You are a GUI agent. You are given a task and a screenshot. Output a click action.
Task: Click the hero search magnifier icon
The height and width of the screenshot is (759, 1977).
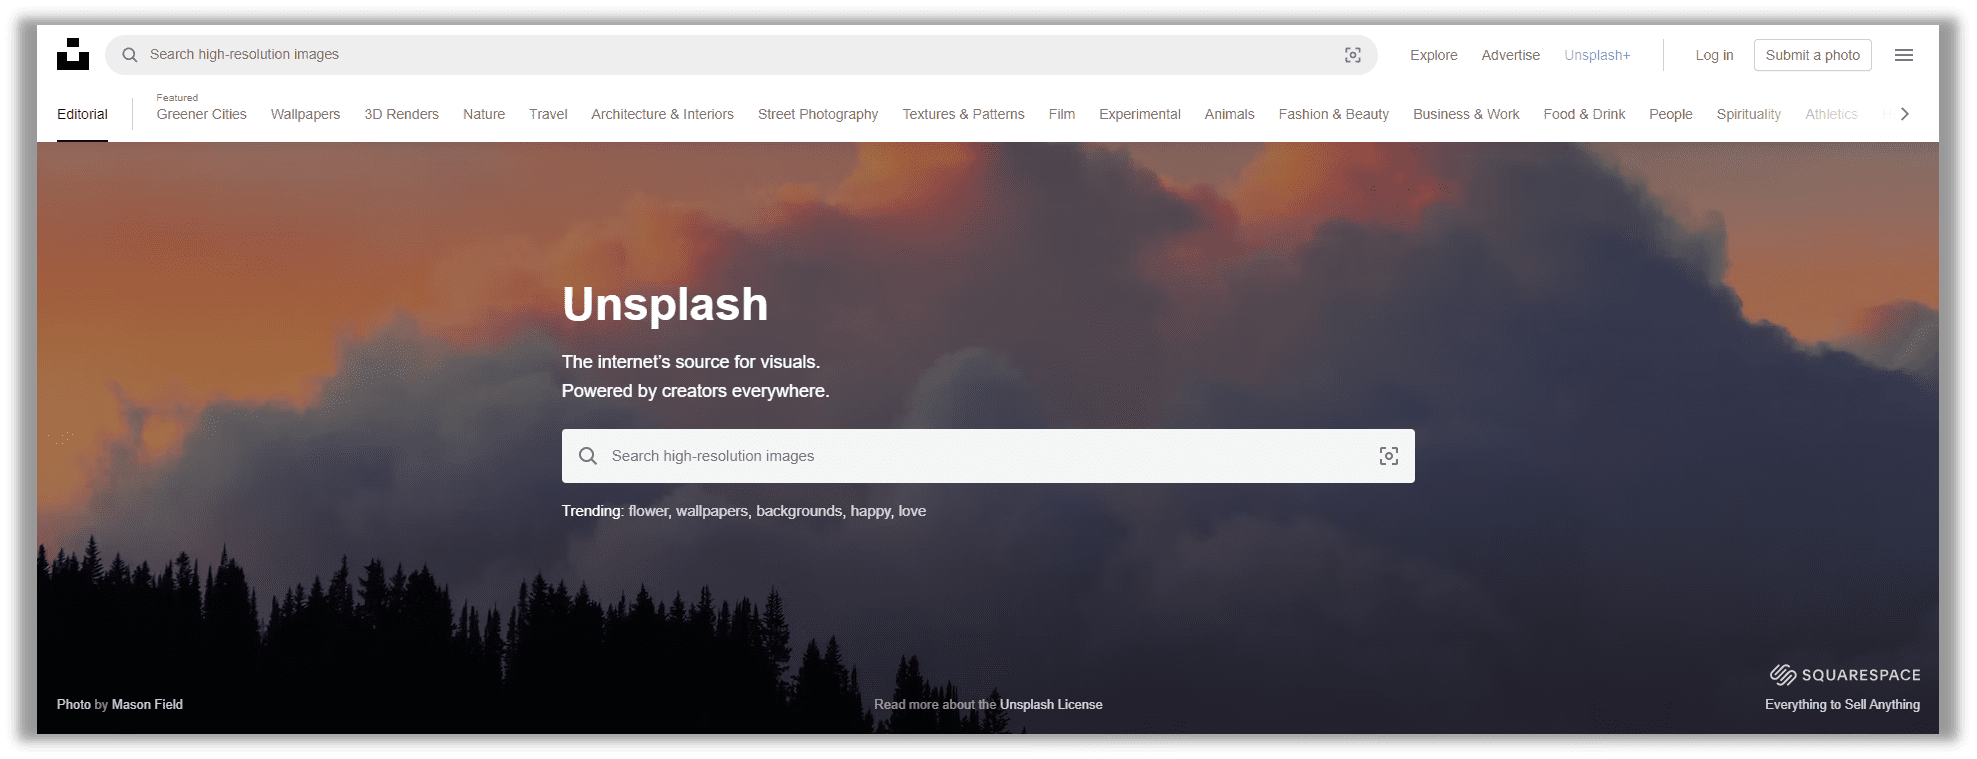pyautogui.click(x=588, y=456)
